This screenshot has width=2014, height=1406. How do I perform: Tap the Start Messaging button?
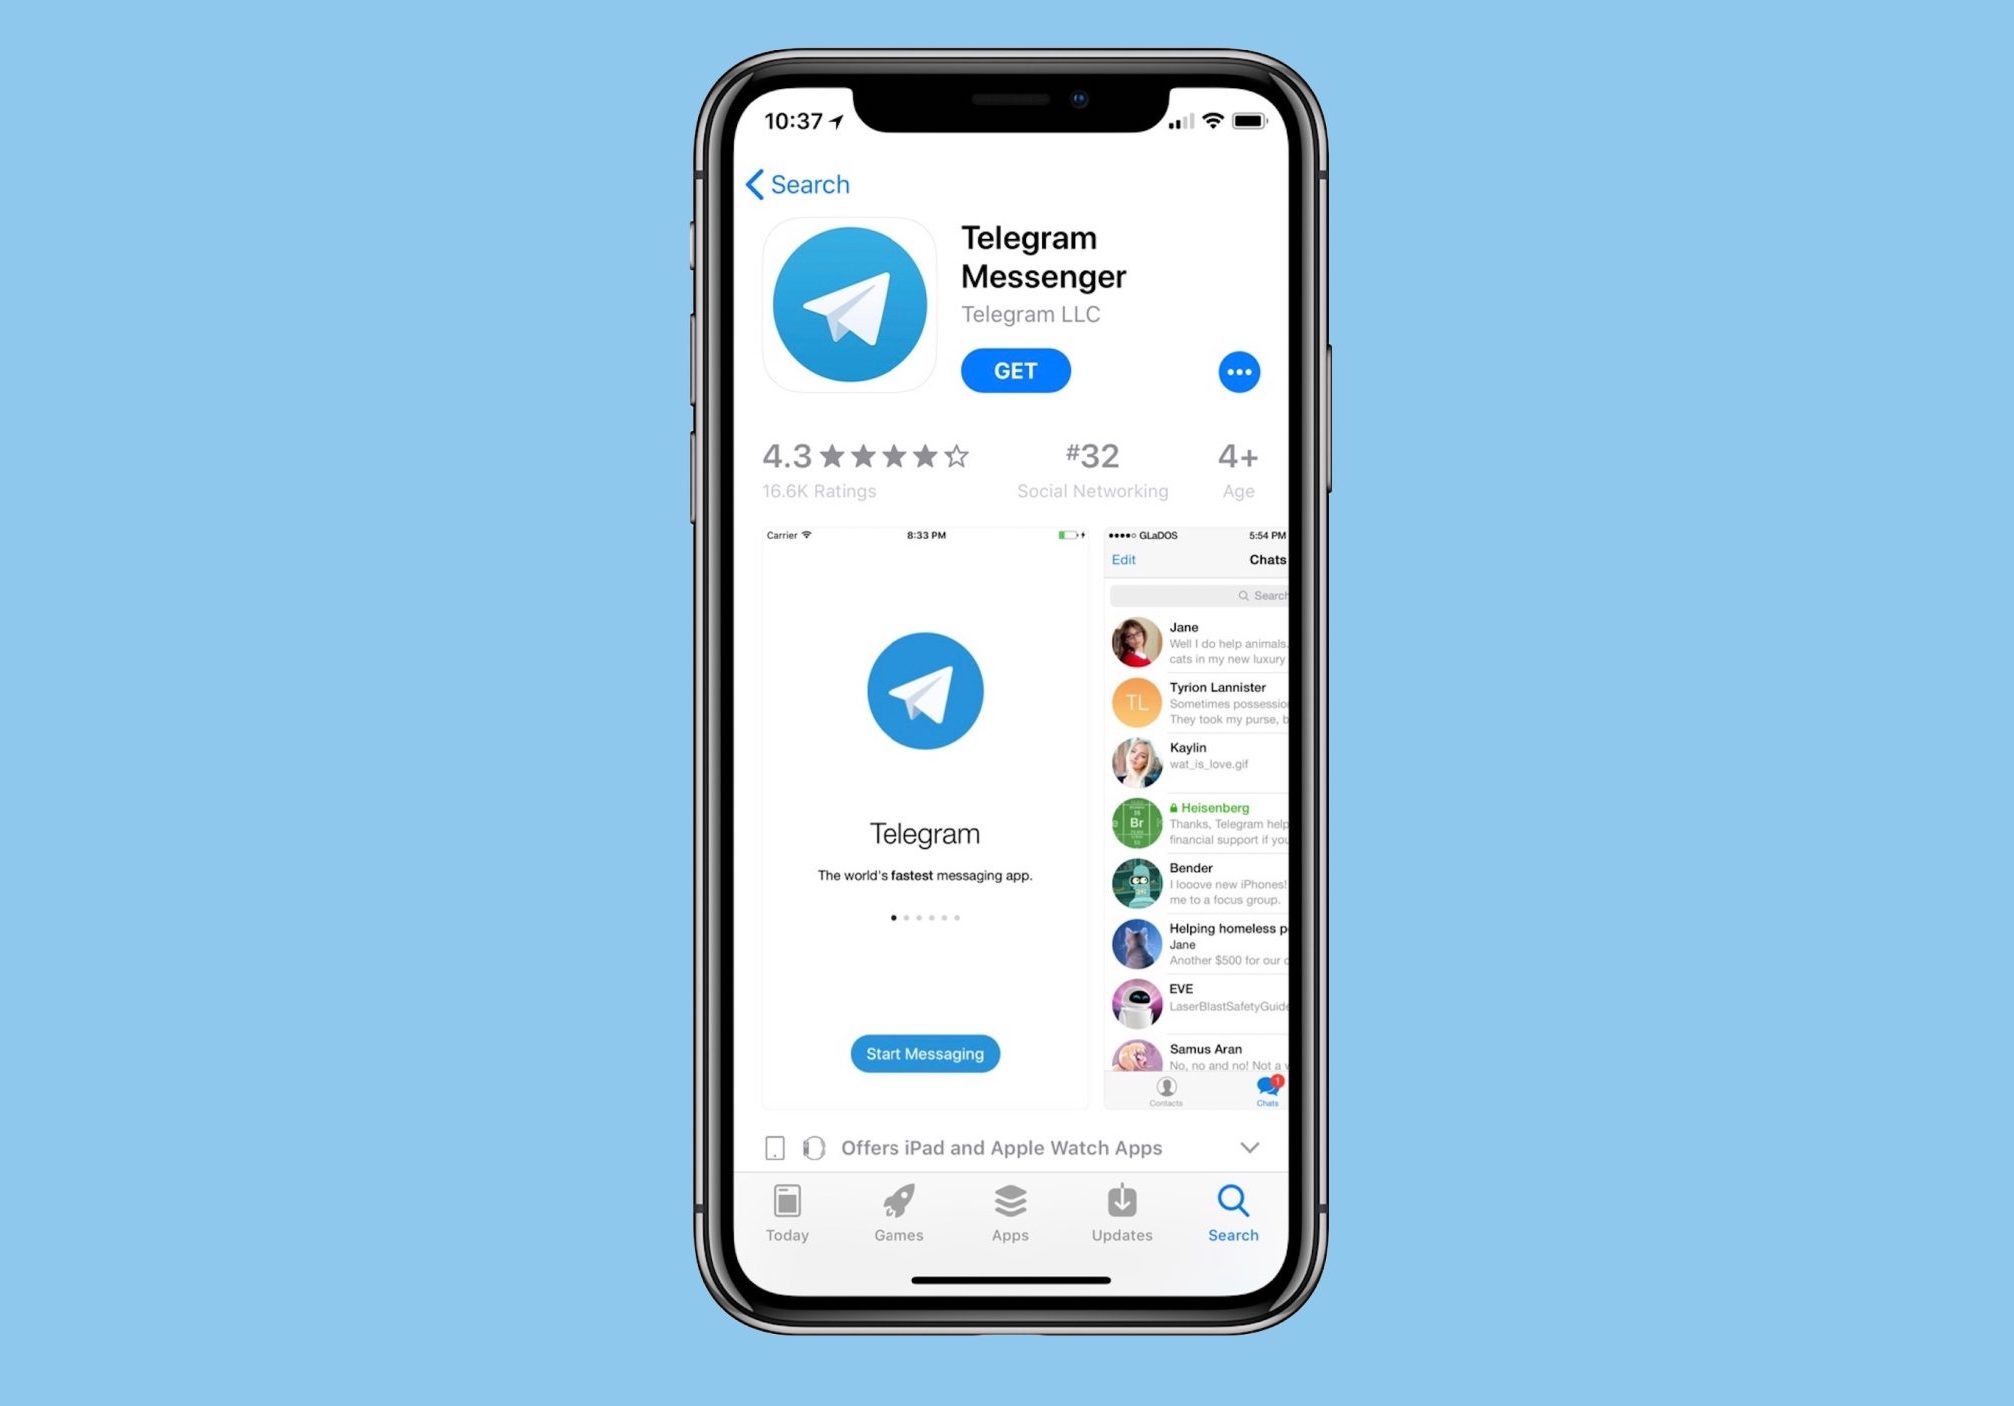(926, 1053)
